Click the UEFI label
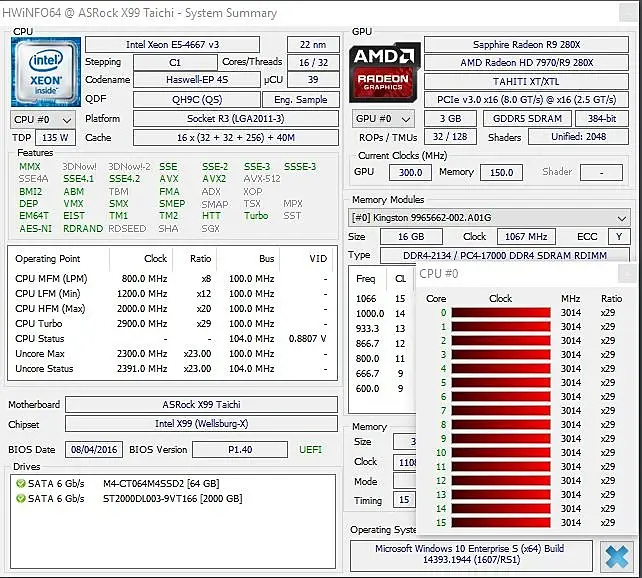Viewport: 642px width, 578px height. coord(310,449)
